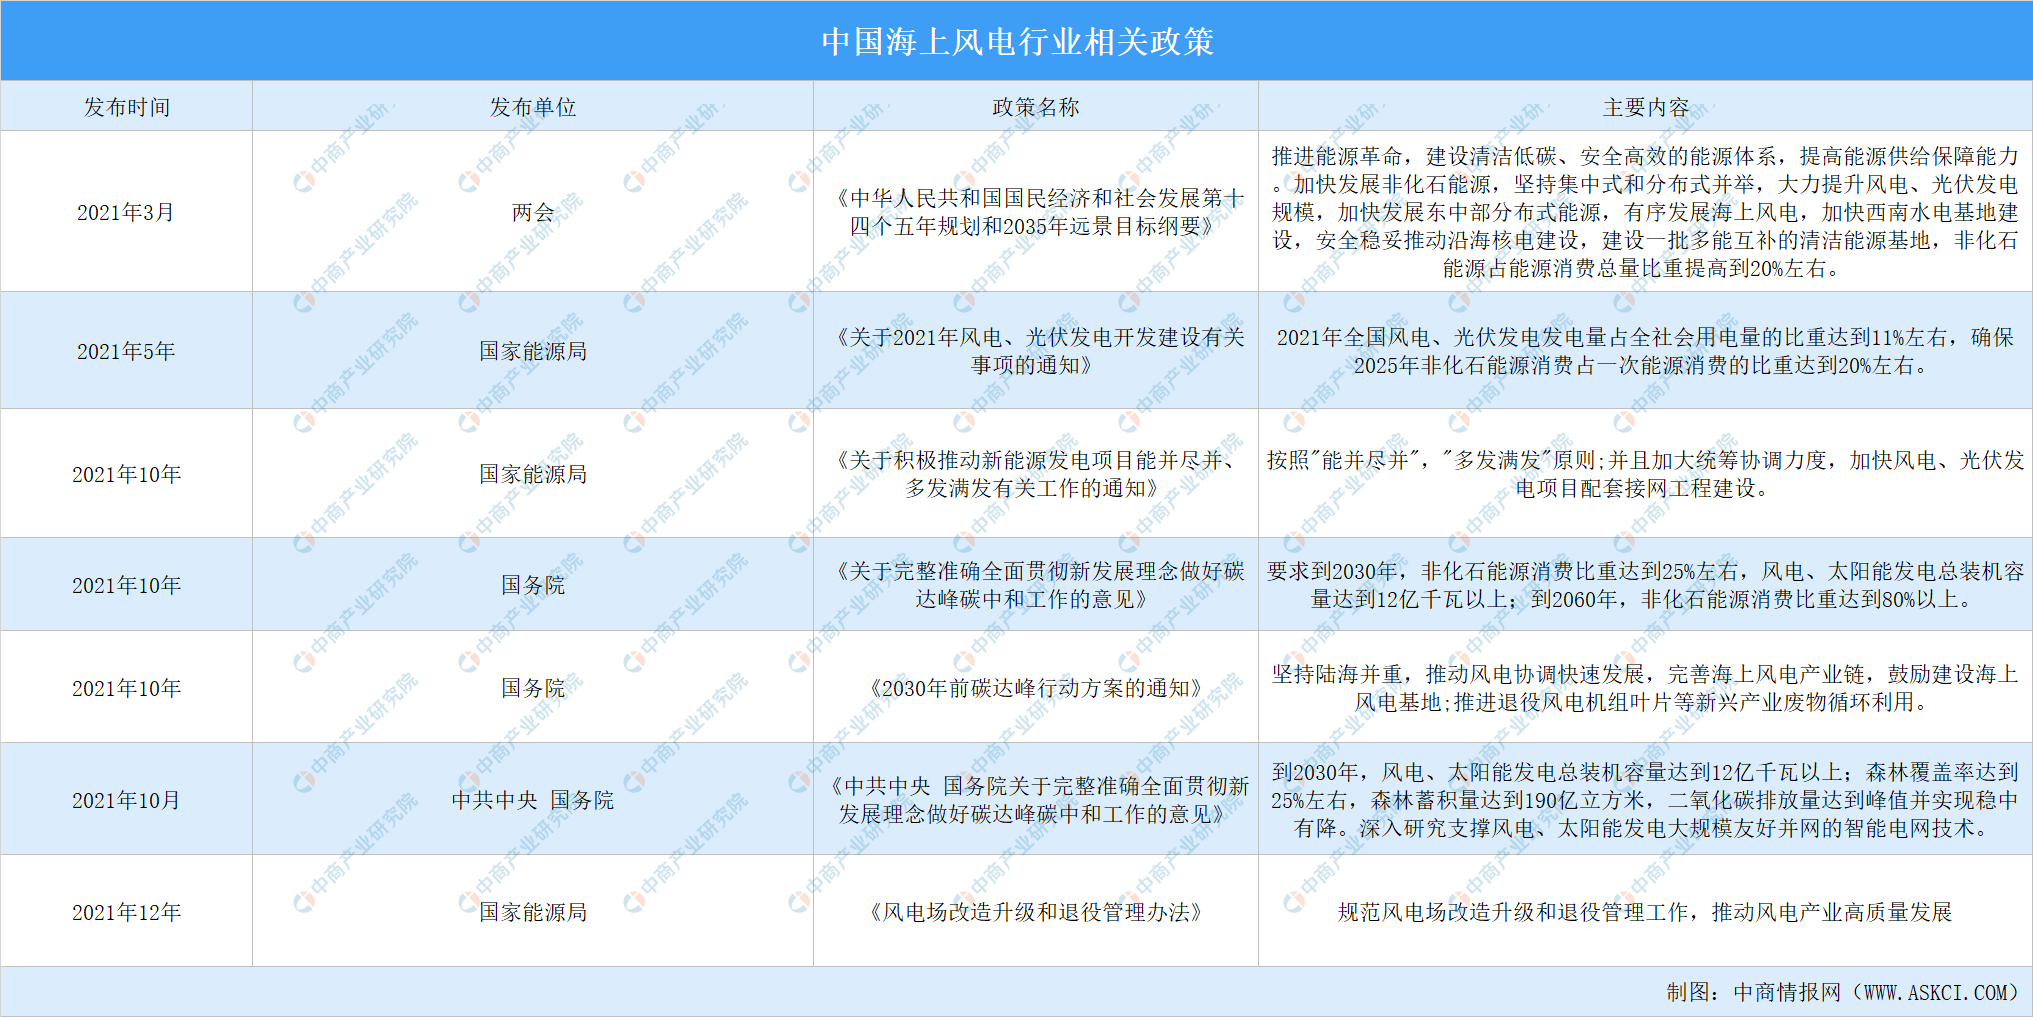Click 国家能源局 in the 2021年5年 row
This screenshot has width=2033, height=1017.
tap(533, 351)
